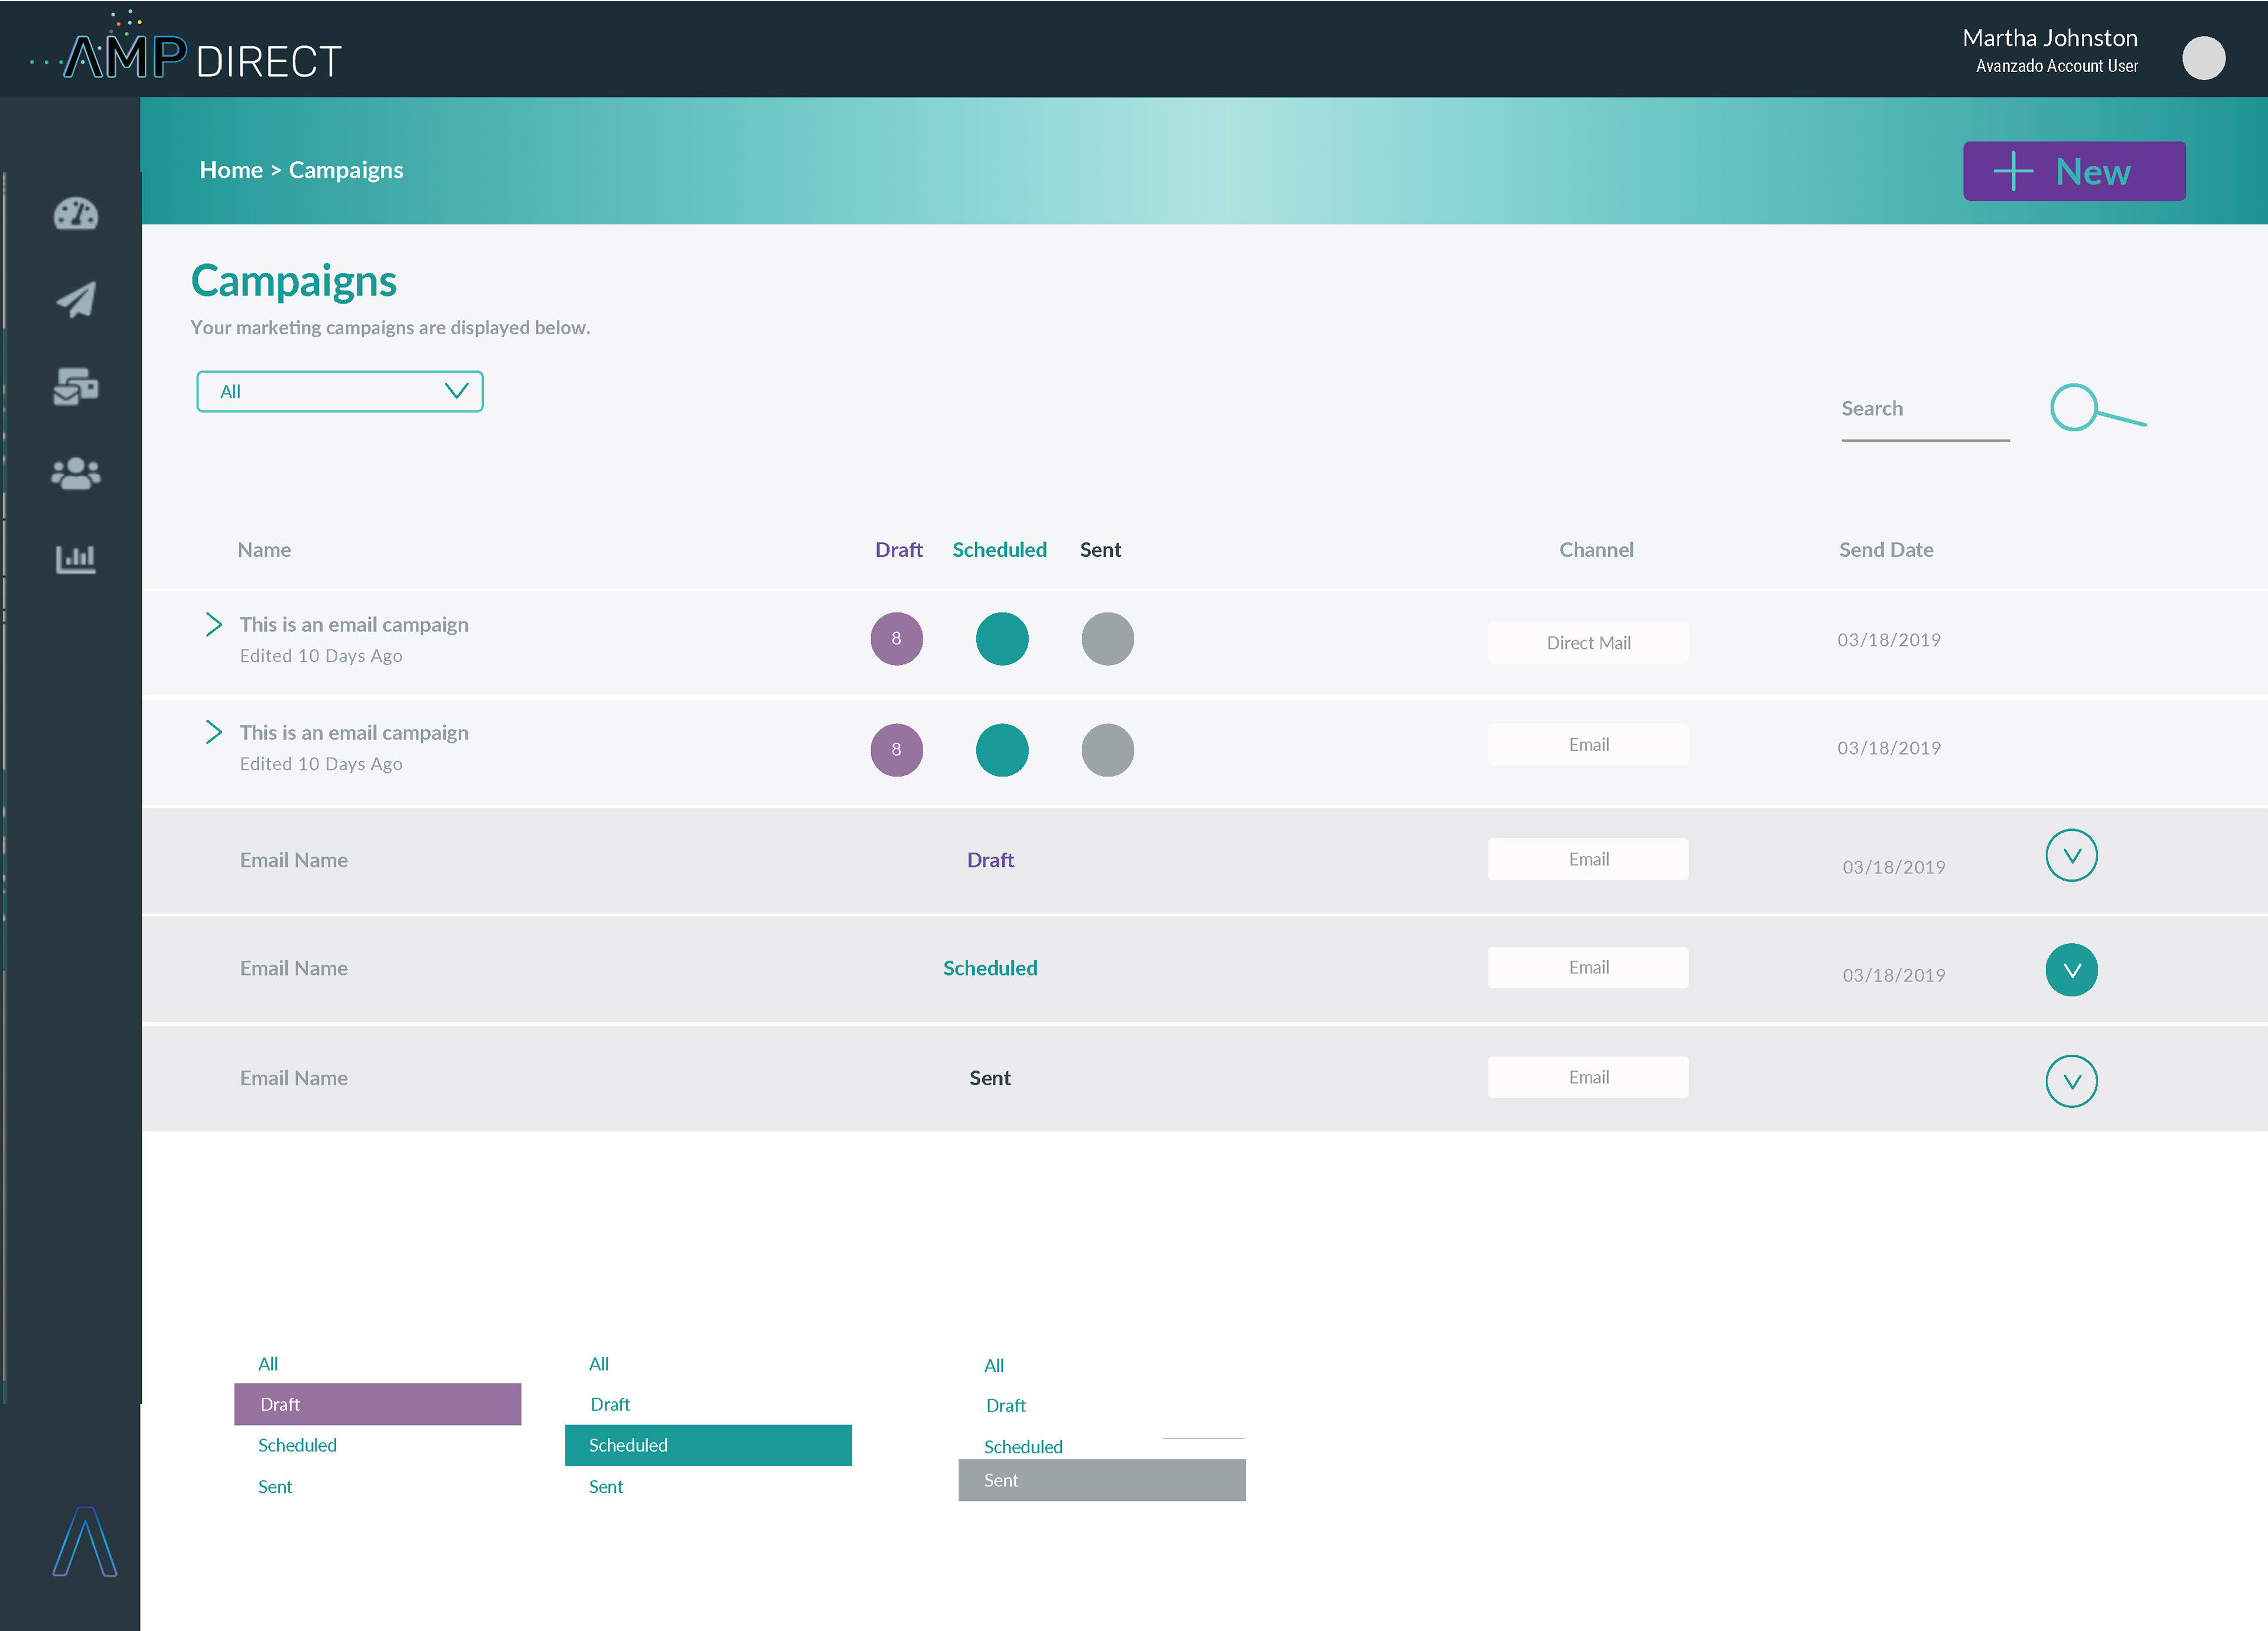Image resolution: width=2268 pixels, height=1631 pixels.
Task: Open the audience people group icon
Action: 76,473
